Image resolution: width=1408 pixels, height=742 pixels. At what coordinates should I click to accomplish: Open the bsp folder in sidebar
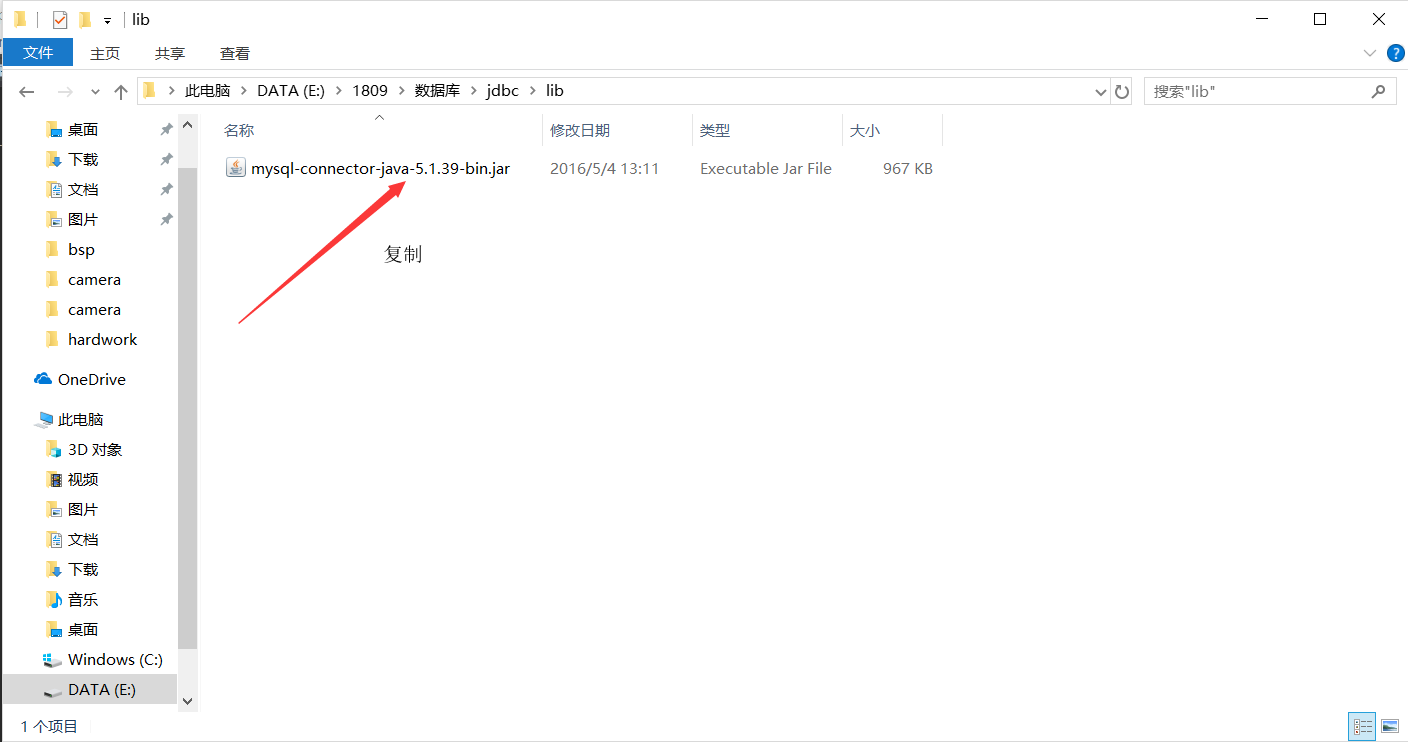coord(81,250)
